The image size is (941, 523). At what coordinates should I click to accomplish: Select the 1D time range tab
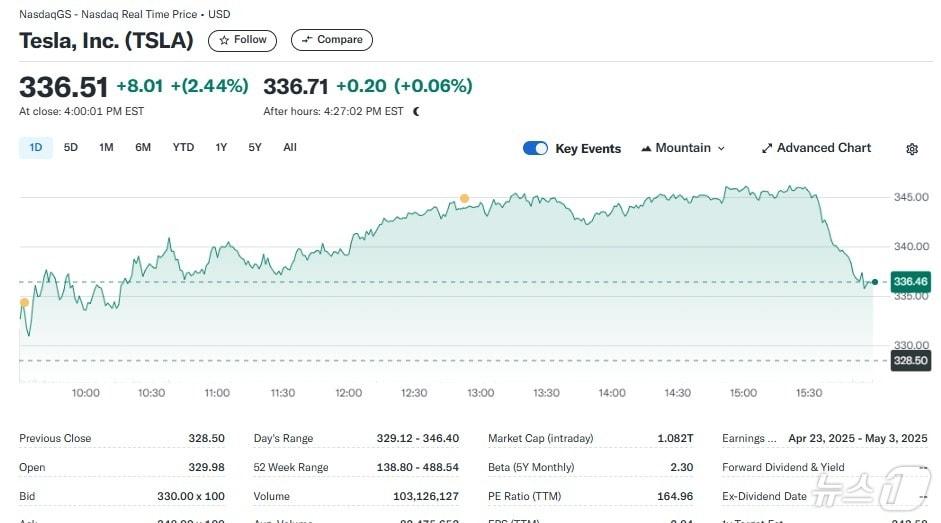coord(36,148)
